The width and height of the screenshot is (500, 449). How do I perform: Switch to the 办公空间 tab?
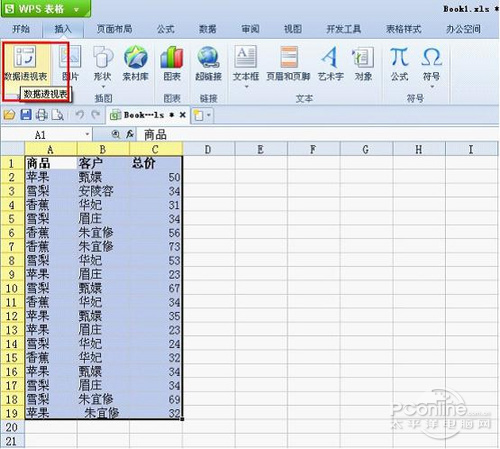463,29
